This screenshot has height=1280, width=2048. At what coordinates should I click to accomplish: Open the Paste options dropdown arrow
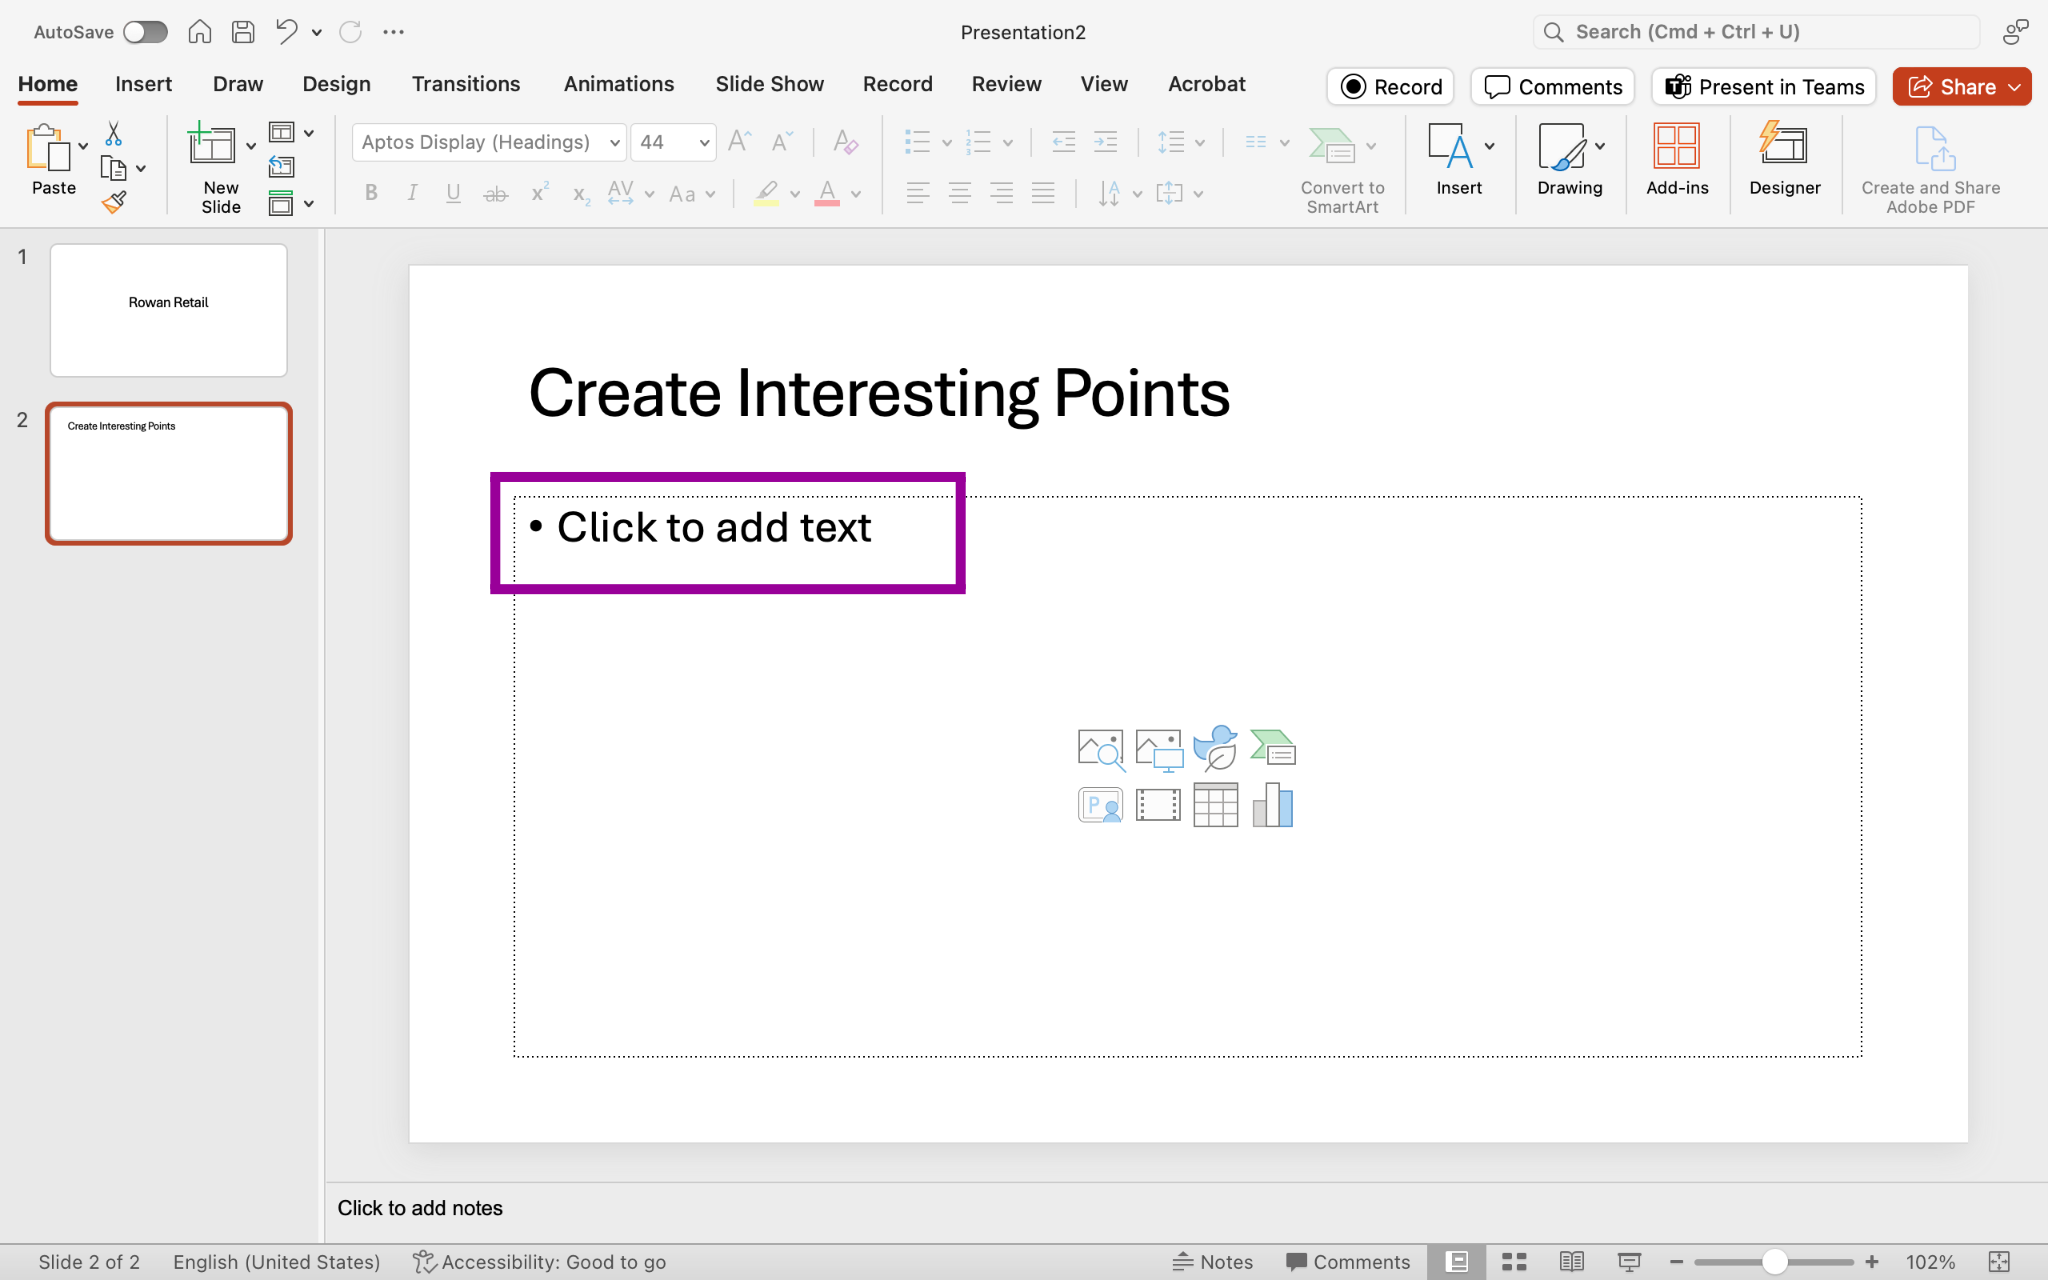coord(83,147)
